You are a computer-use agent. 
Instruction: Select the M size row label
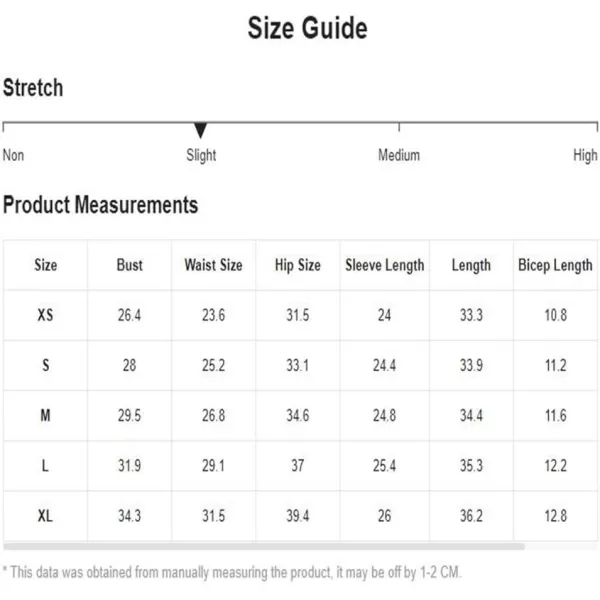[x=45, y=415]
